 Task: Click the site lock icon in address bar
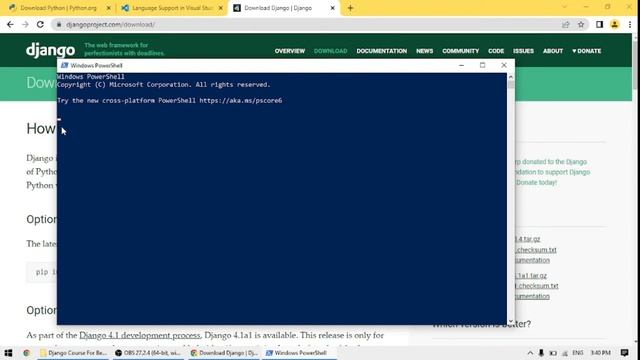pos(59,24)
